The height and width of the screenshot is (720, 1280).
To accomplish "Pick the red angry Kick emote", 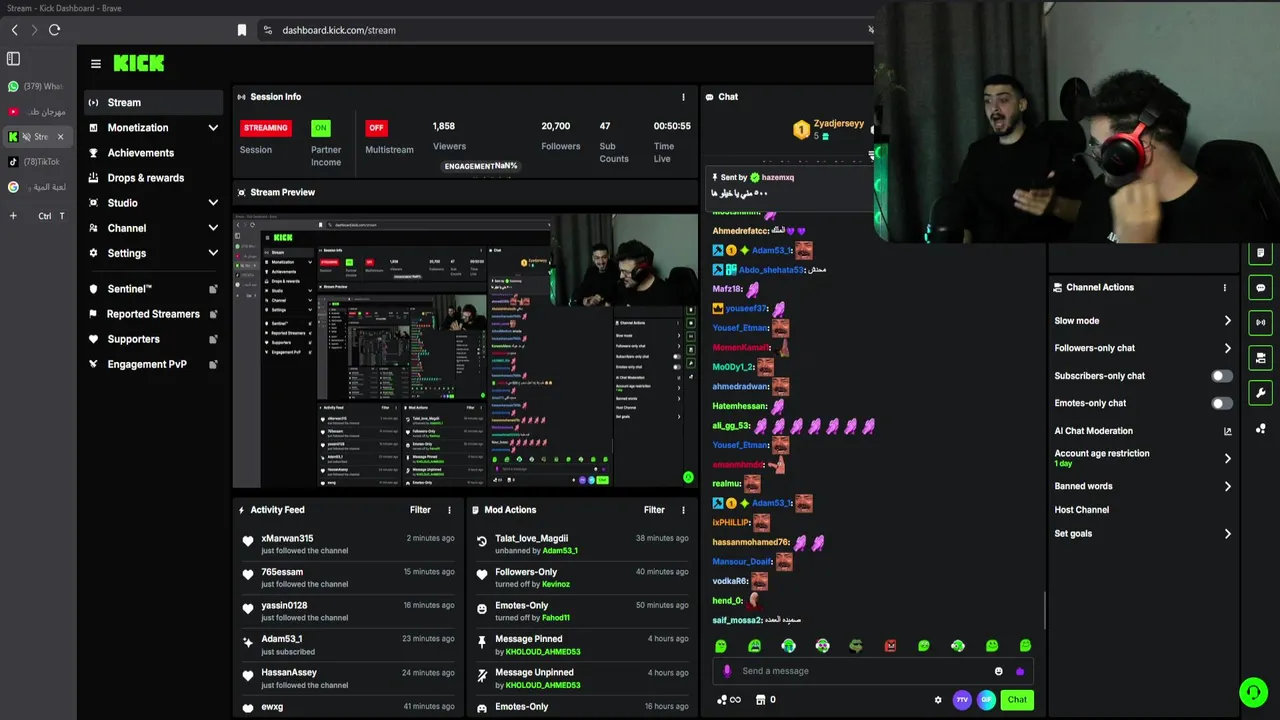I will (x=890, y=646).
